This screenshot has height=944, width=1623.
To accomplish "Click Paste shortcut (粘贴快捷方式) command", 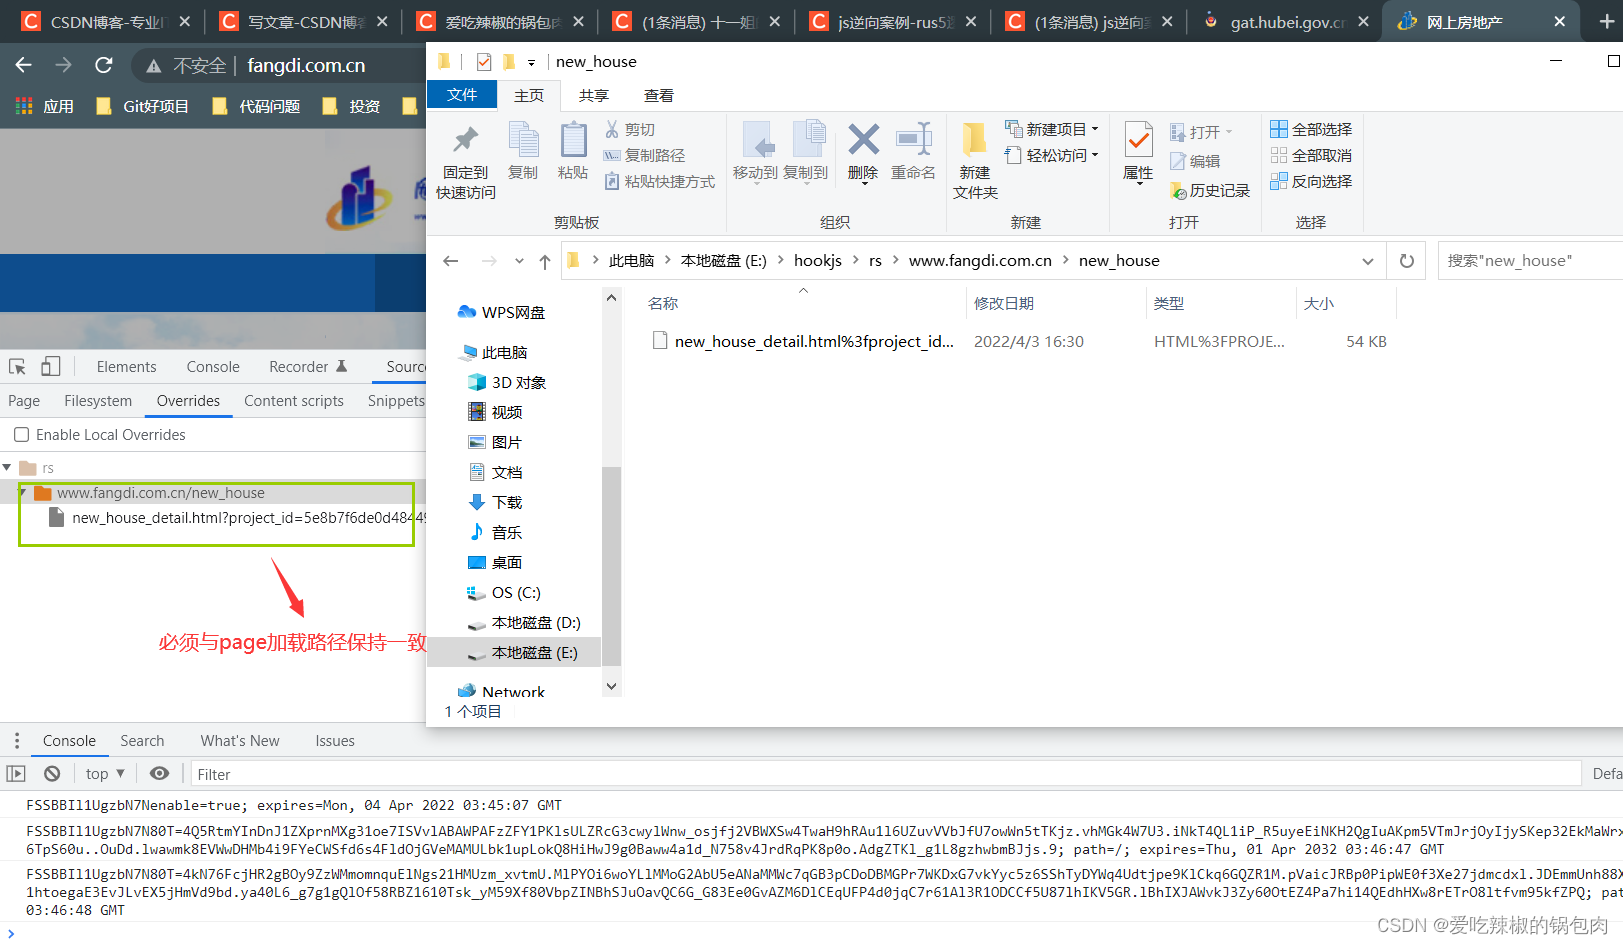I will tap(660, 181).
